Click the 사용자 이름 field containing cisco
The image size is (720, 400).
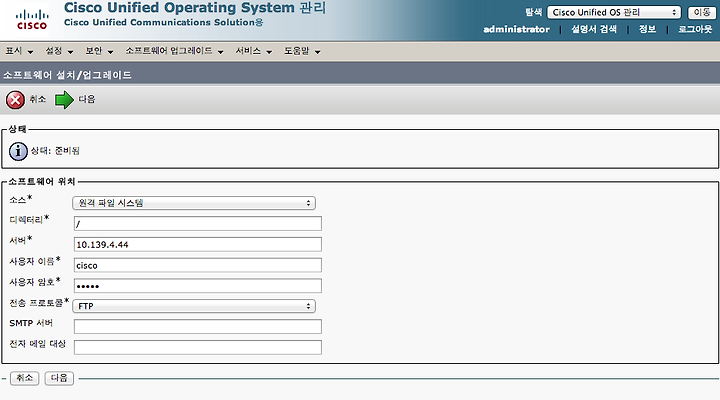(197, 265)
